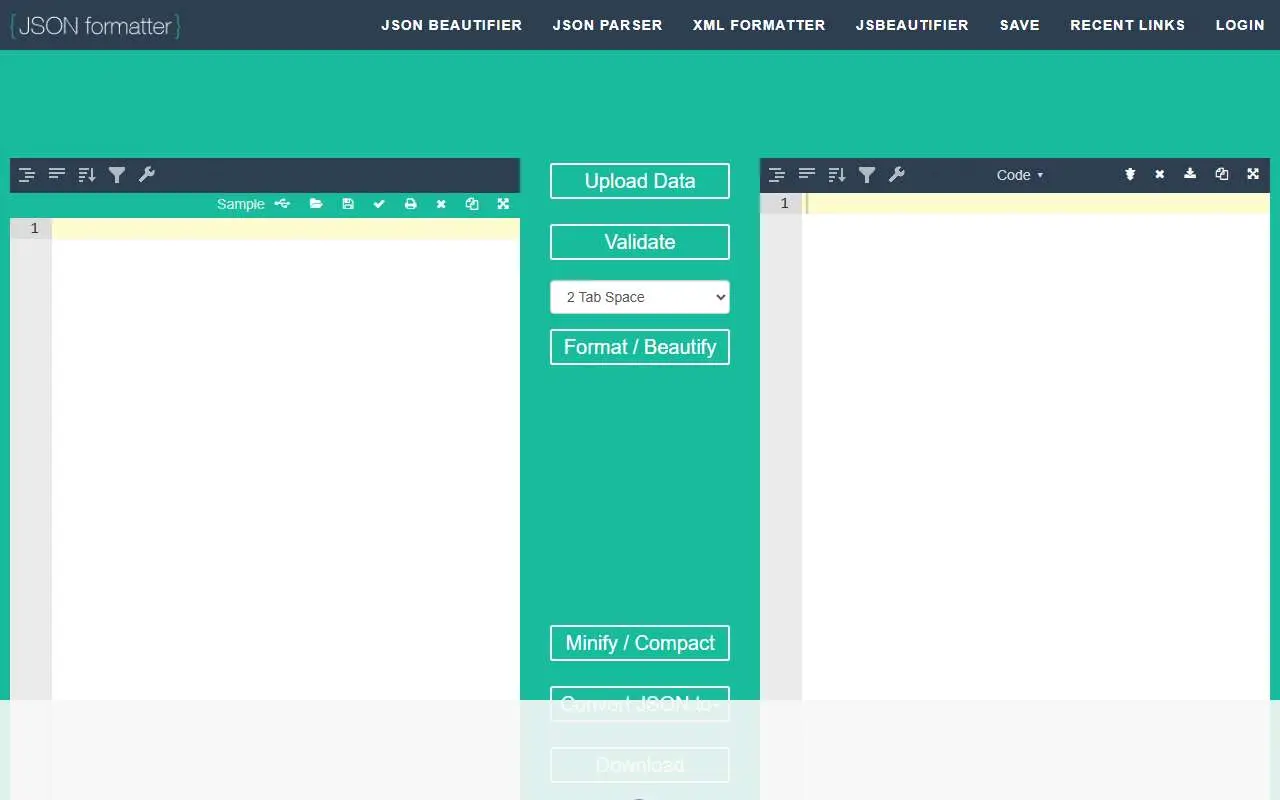Open the Code view mode dropdown

(1020, 175)
